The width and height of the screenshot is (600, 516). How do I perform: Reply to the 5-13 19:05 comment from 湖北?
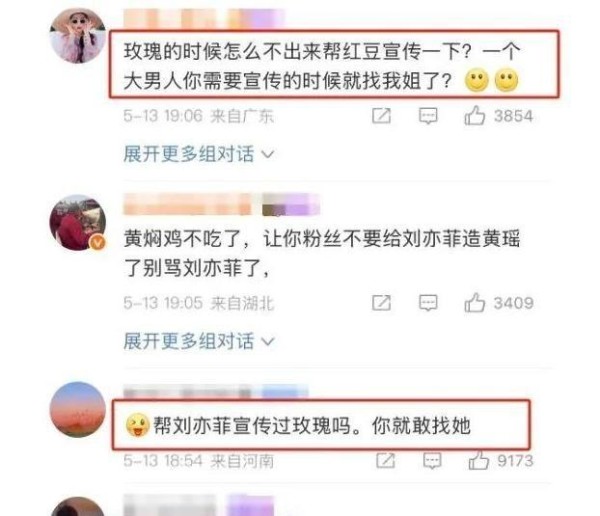428,303
